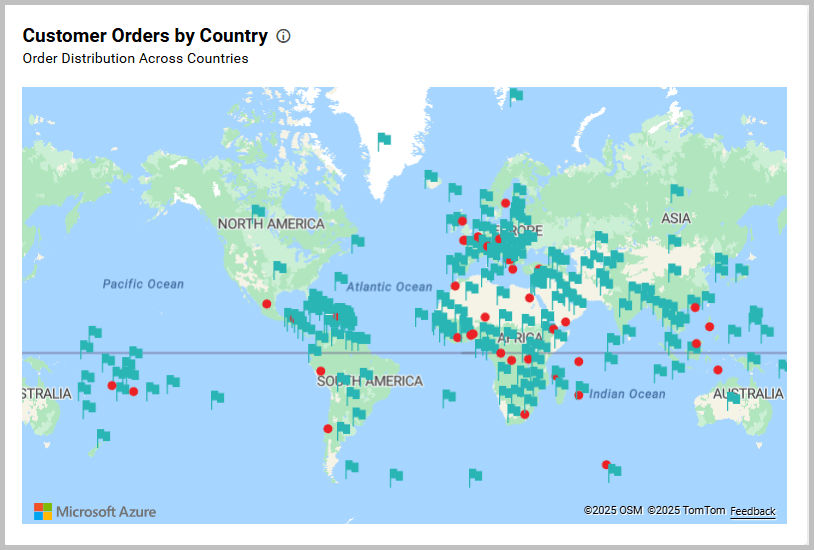Select the flag under the Asia label
Viewport: 814px width, 550px height.
[675, 241]
